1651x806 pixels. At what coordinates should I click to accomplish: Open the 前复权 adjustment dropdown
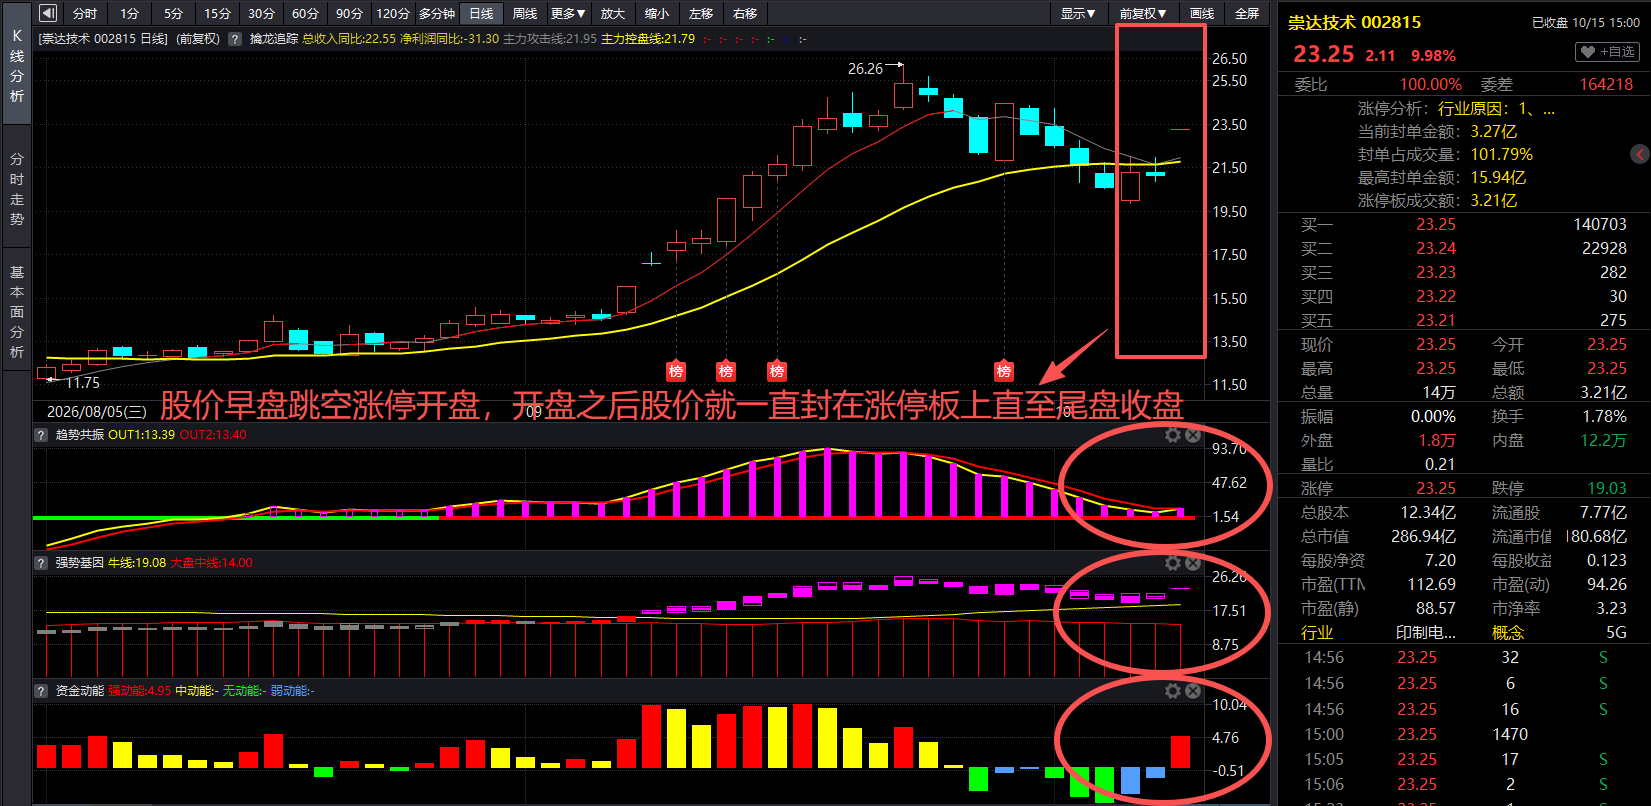tap(1143, 14)
